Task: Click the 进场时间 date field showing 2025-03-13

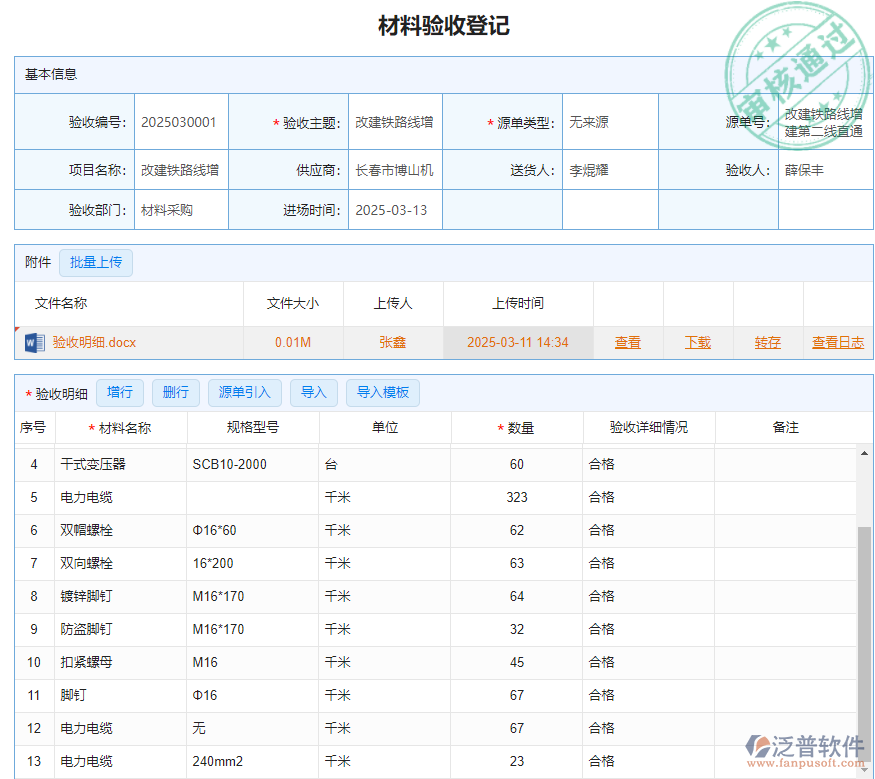Action: [x=394, y=209]
